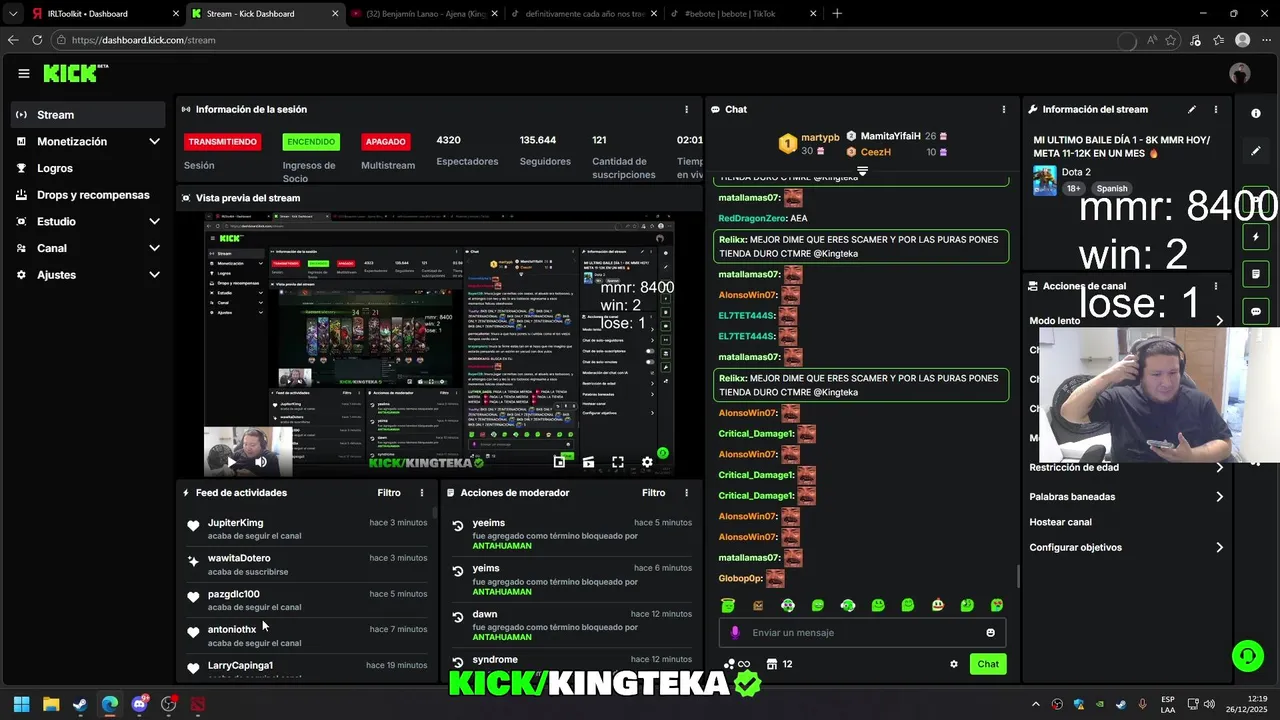The width and height of the screenshot is (1280, 720).
Task: Open stream preview settings gear
Action: coord(647,462)
